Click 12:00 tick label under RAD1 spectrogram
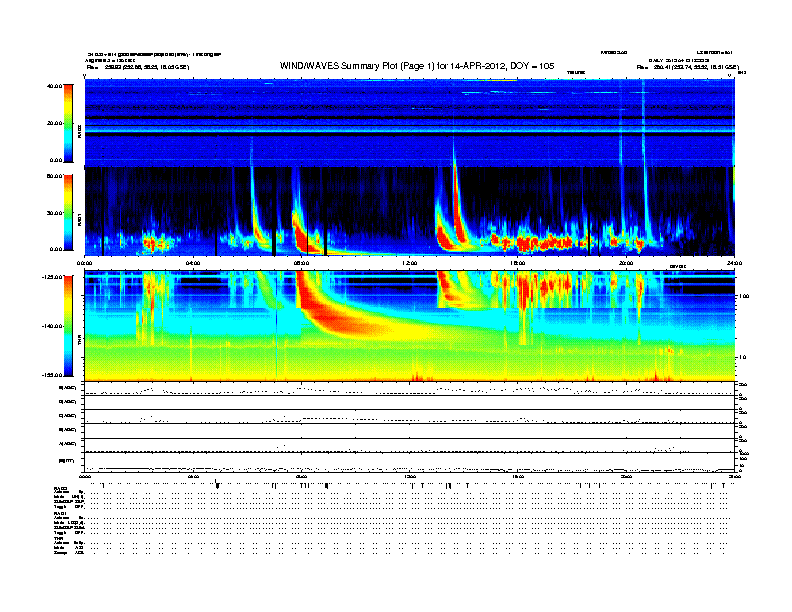792x612 pixels. point(410,263)
